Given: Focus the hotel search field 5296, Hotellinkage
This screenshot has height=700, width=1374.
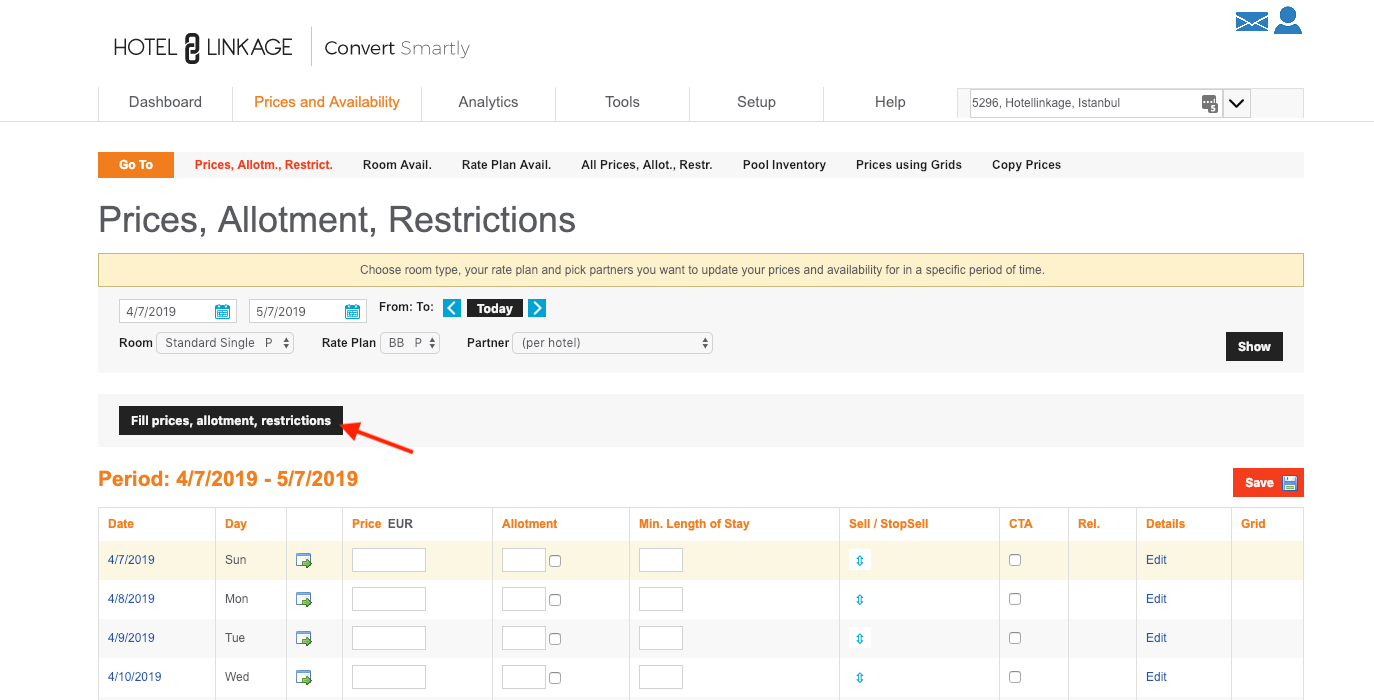Looking at the screenshot, I should [1095, 103].
